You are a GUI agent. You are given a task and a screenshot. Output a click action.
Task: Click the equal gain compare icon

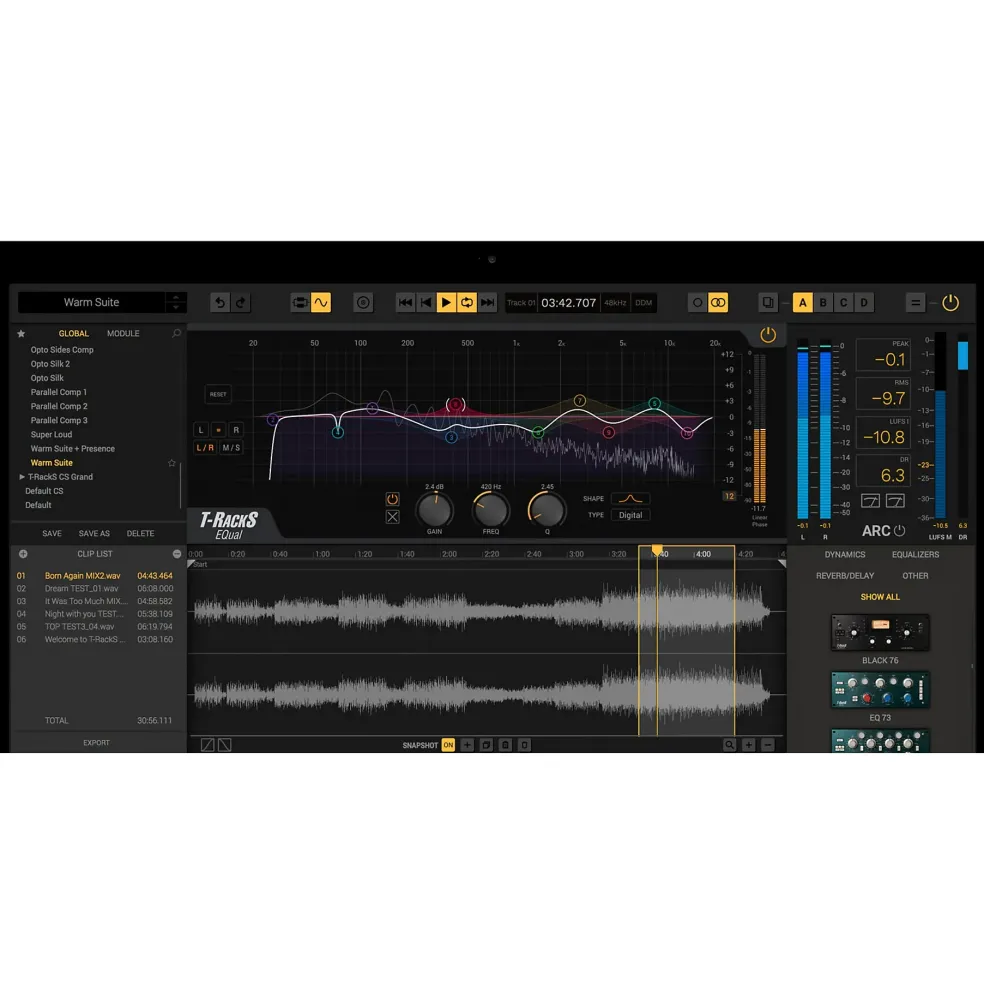916,303
